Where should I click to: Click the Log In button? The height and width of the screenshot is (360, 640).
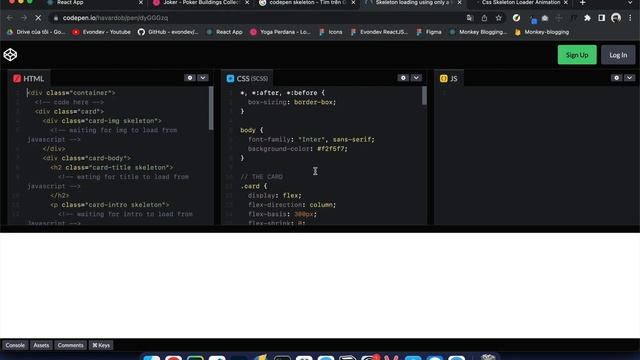[618, 55]
